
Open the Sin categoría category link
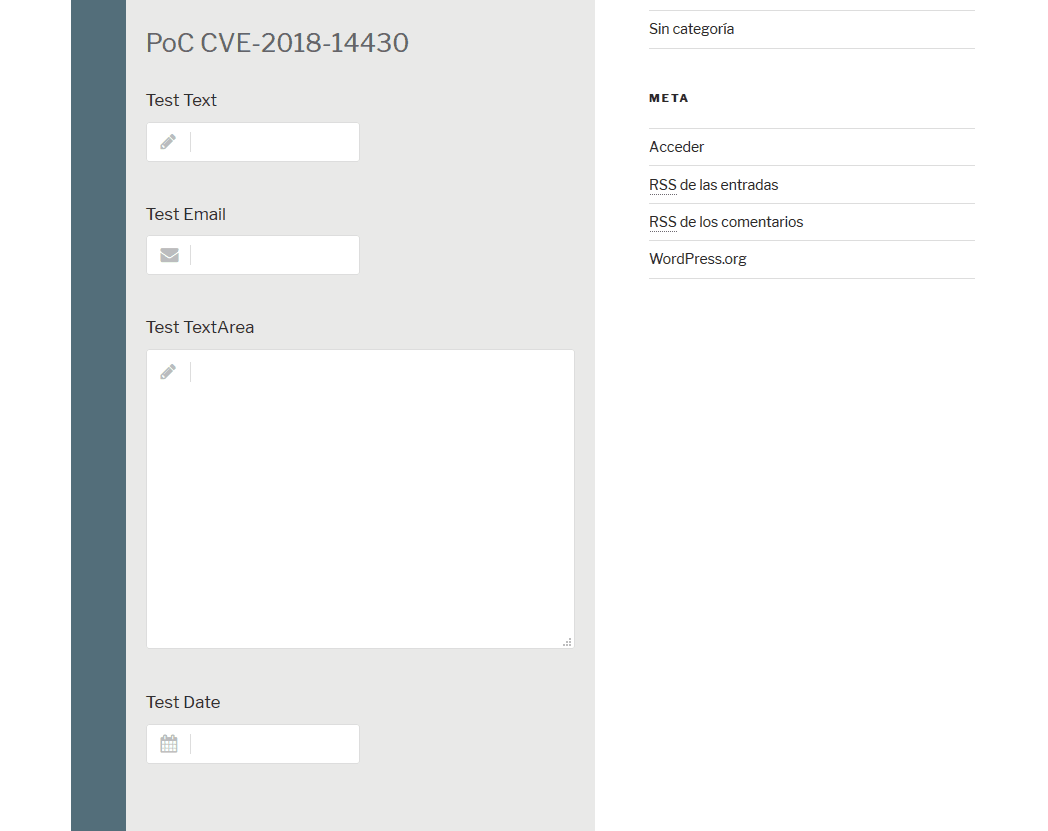point(691,29)
